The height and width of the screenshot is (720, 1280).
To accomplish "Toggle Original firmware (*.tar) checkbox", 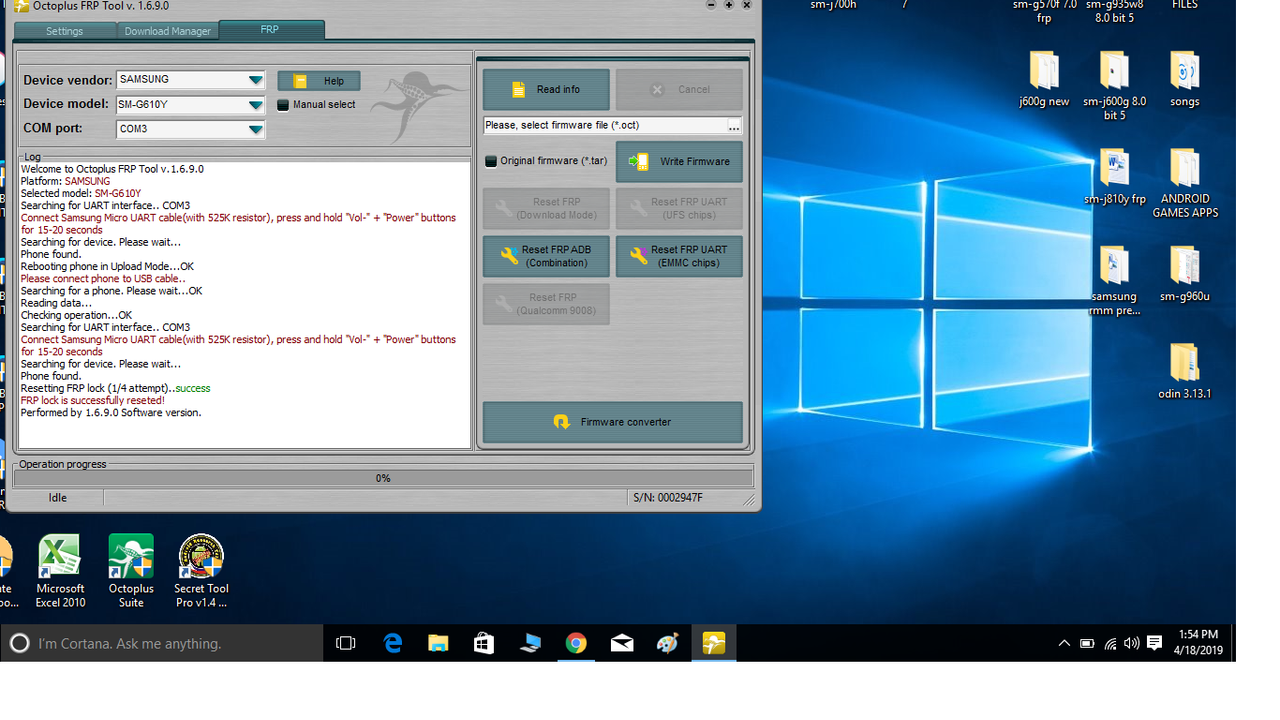I will [490, 161].
